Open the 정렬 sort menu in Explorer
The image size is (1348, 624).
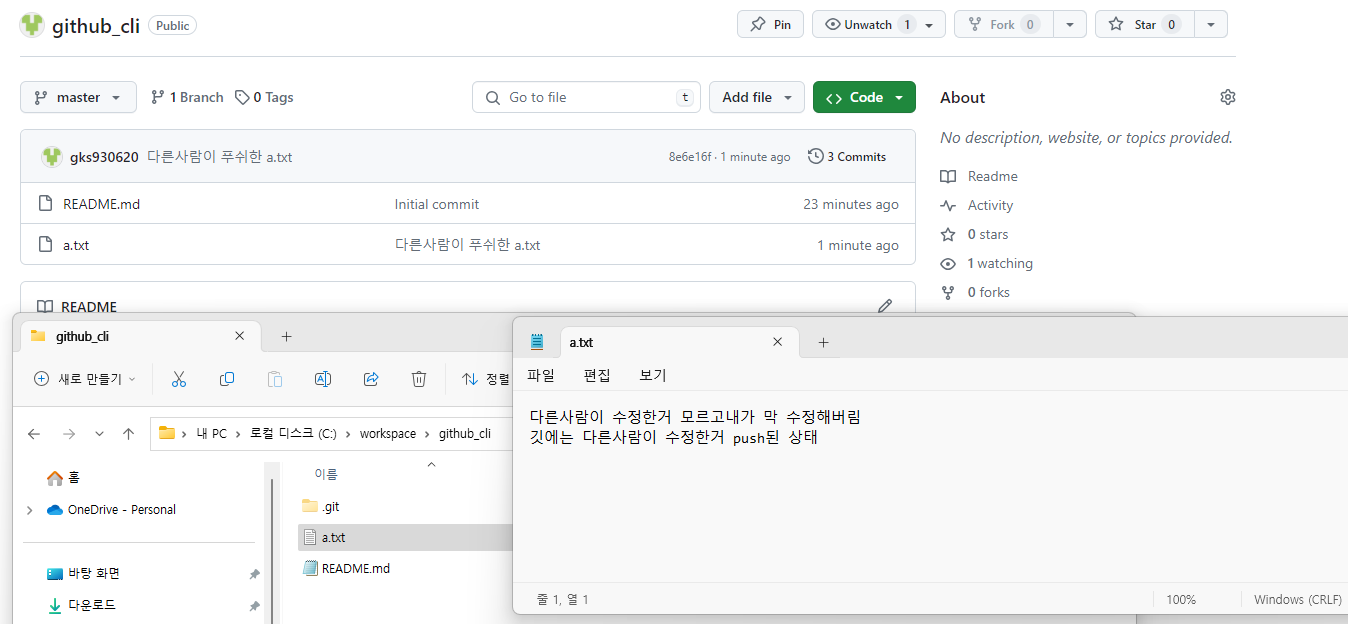click(x=486, y=379)
